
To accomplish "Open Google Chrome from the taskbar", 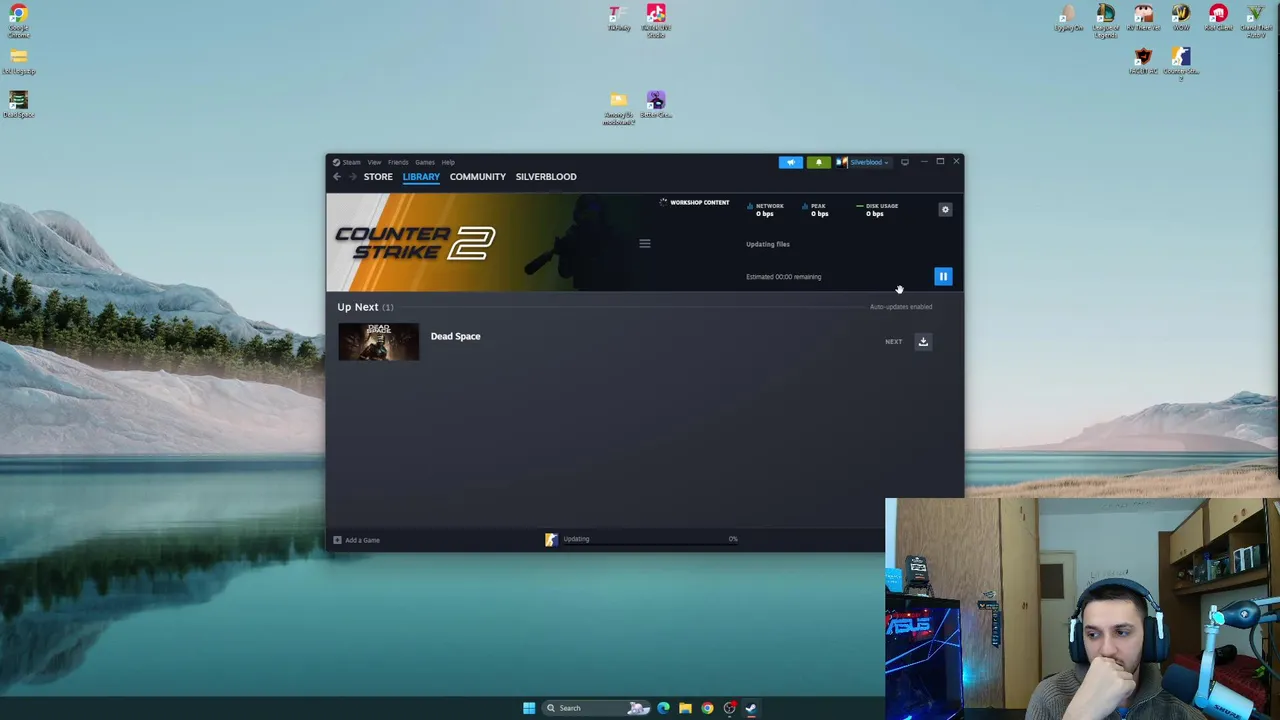I will [x=707, y=708].
